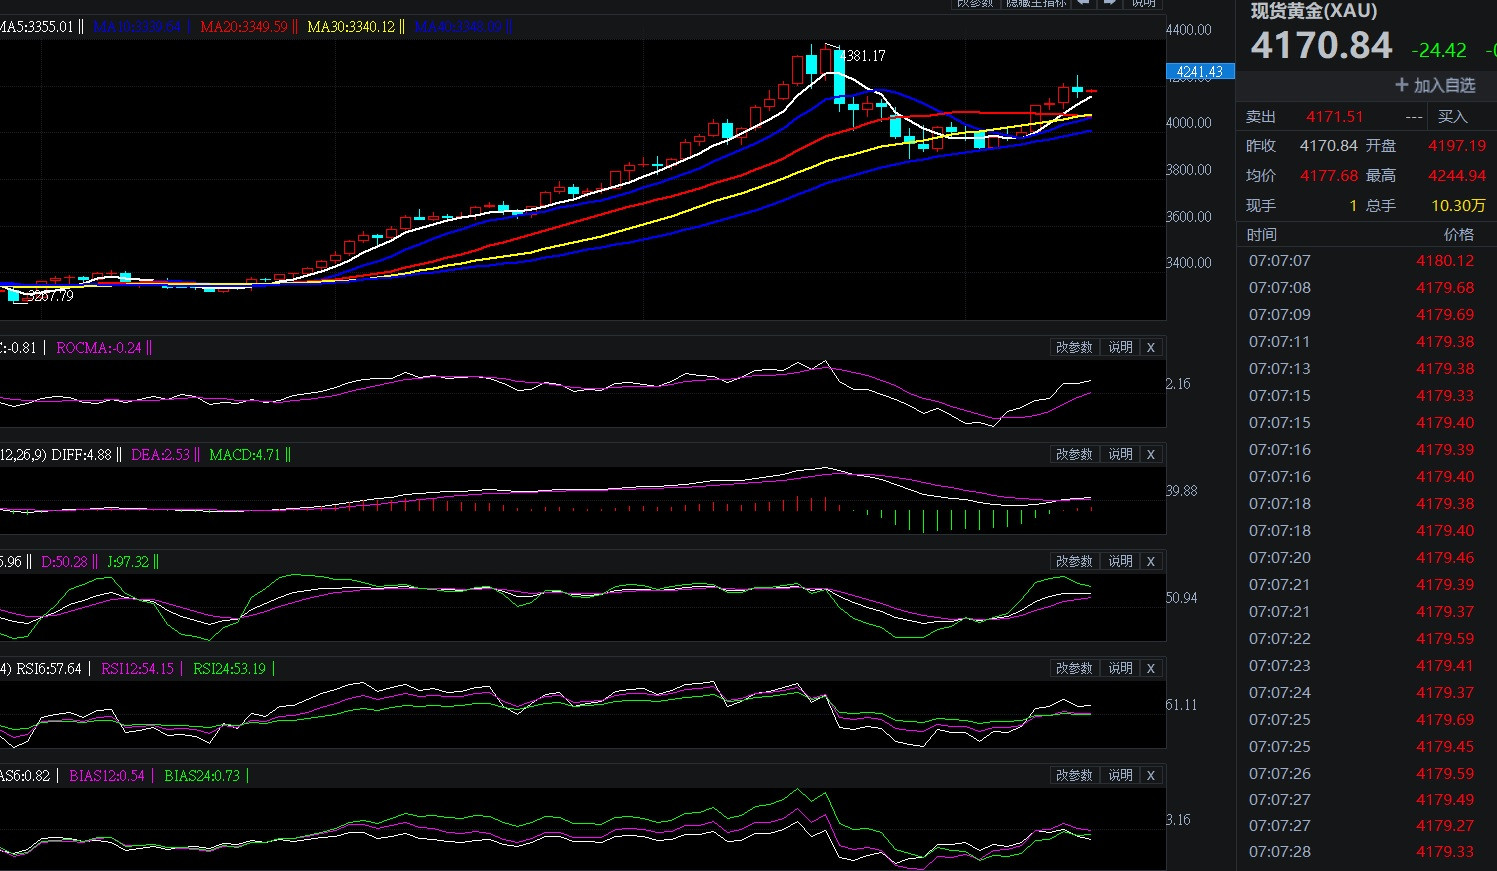
Task: Open 说明 for the ROC panel
Action: coord(1120,347)
